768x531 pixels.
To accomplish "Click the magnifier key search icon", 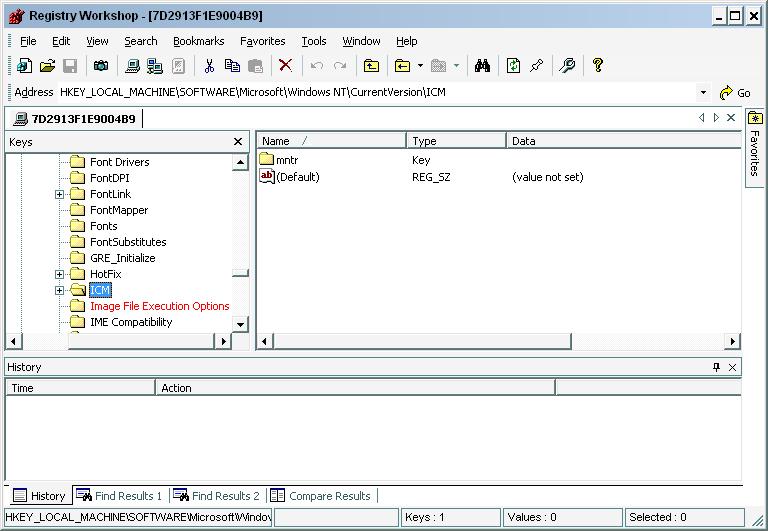I will (567, 66).
